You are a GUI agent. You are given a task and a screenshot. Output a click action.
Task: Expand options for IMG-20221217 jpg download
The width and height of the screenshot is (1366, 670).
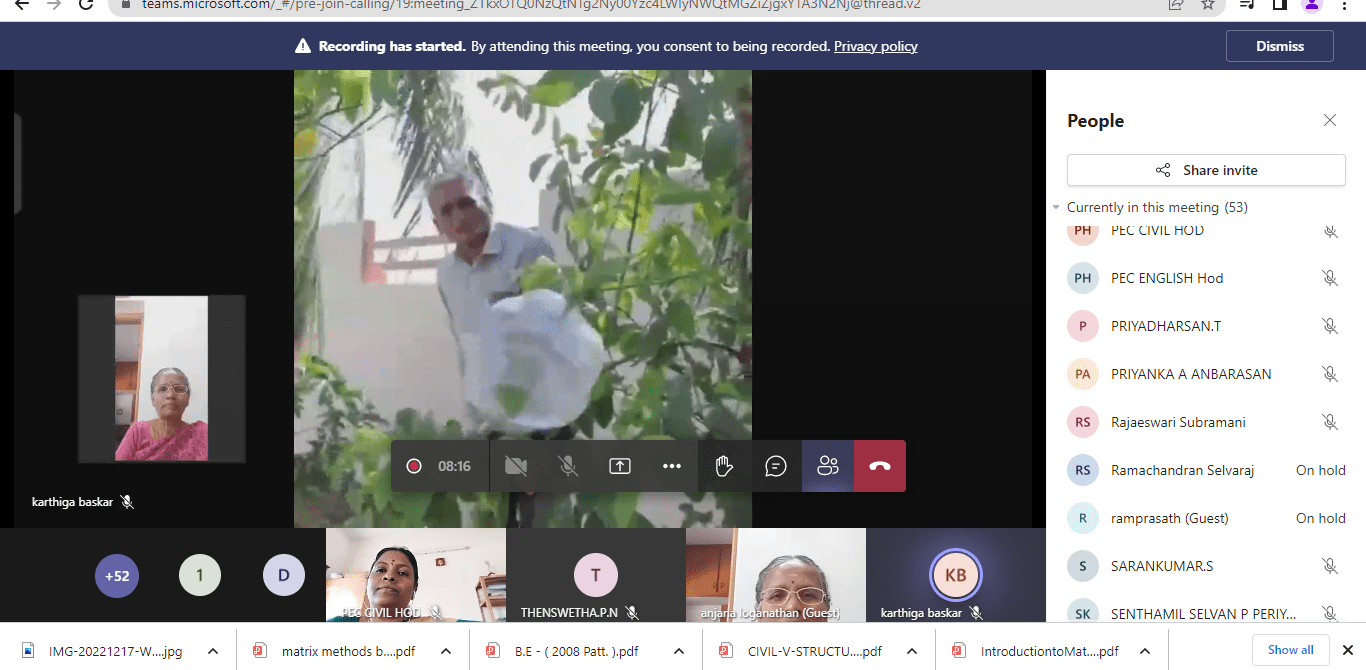point(212,651)
